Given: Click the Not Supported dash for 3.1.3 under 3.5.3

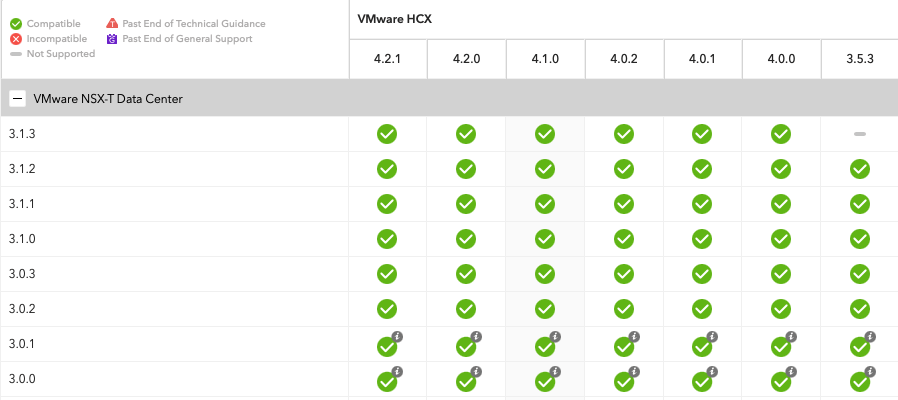Looking at the screenshot, I should (x=860, y=134).
